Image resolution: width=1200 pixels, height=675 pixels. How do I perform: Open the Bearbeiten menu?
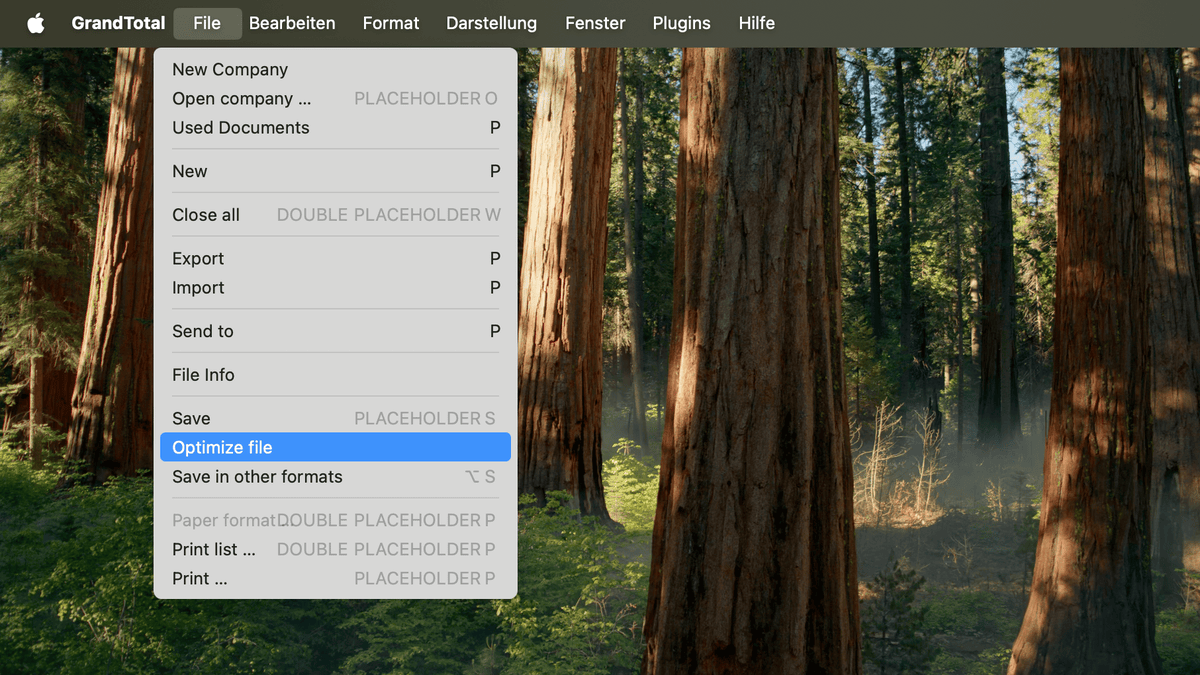pyautogui.click(x=292, y=22)
